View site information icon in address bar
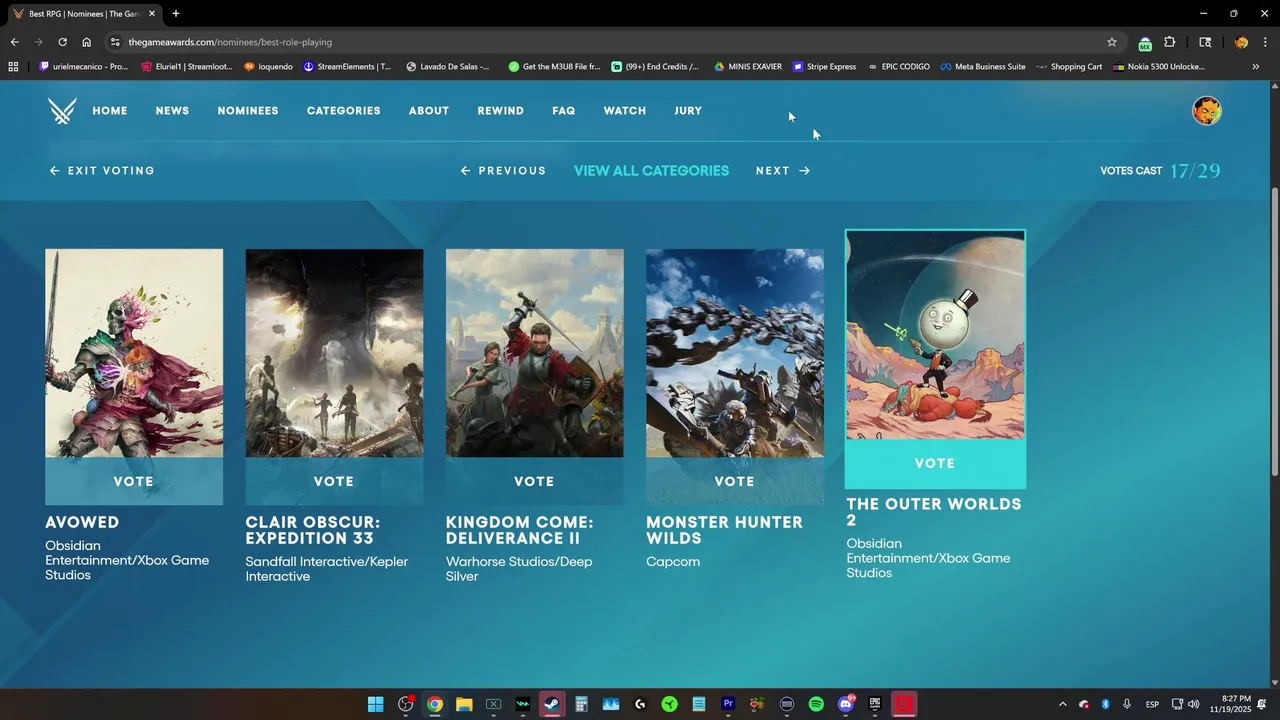The width and height of the screenshot is (1280, 720). (115, 42)
